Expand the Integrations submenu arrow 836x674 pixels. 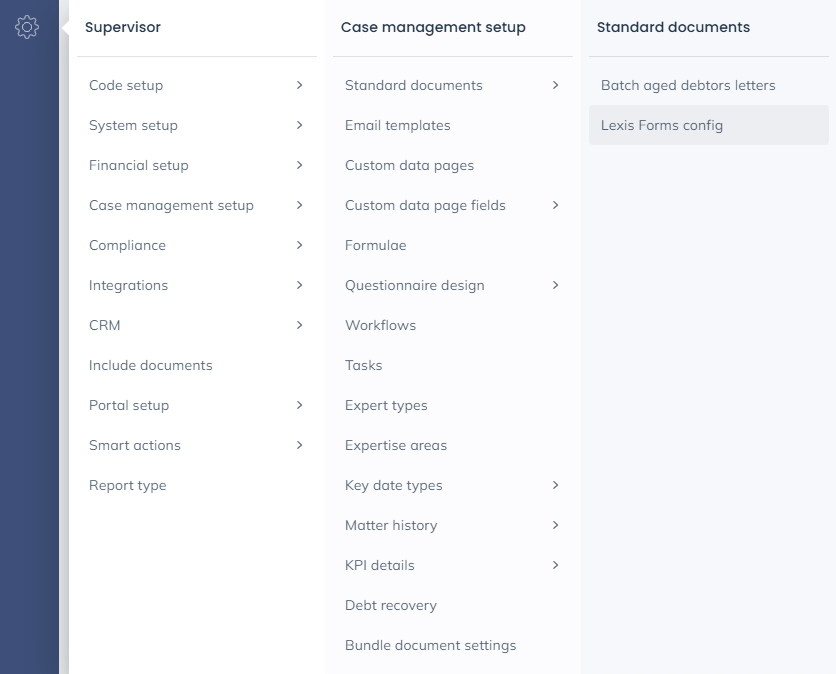pyautogui.click(x=299, y=285)
